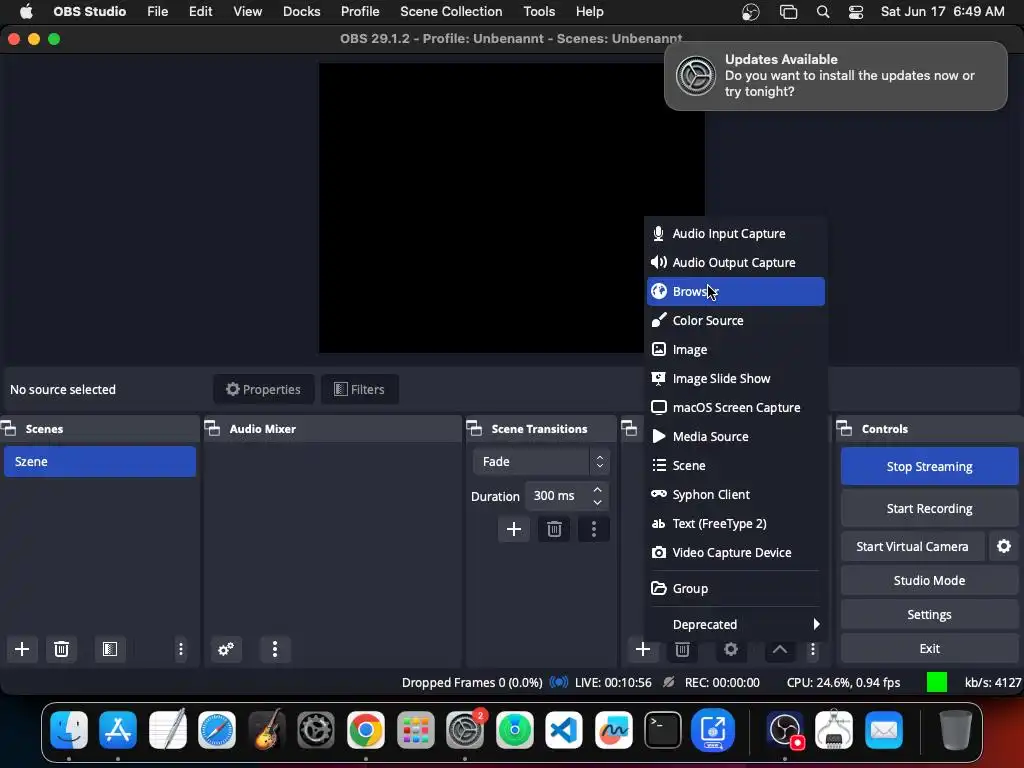
Task: Open Sources dock three-dot menu
Action: click(x=812, y=649)
